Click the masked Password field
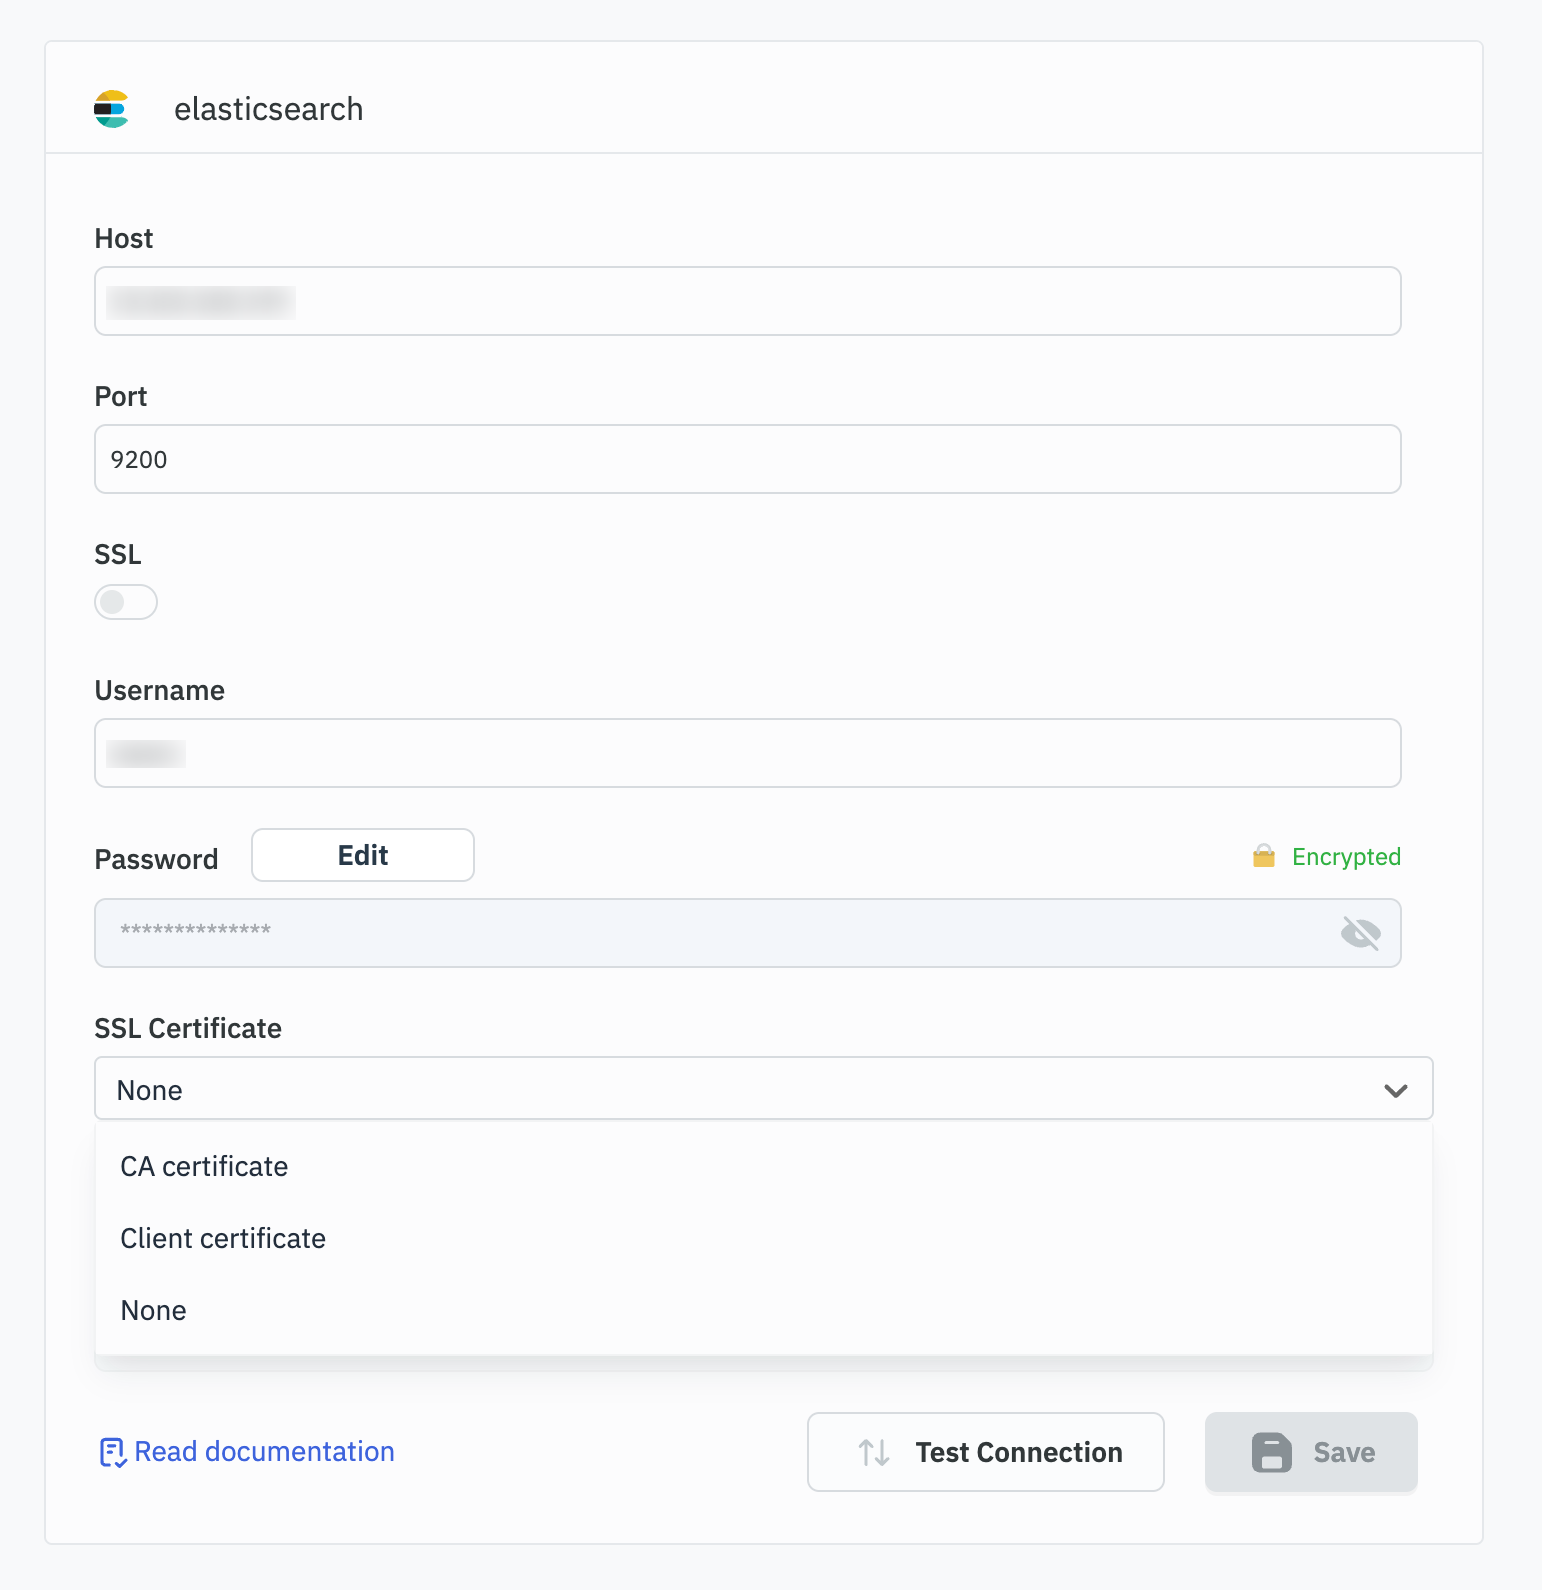Viewport: 1542px width, 1590px height. [720, 933]
